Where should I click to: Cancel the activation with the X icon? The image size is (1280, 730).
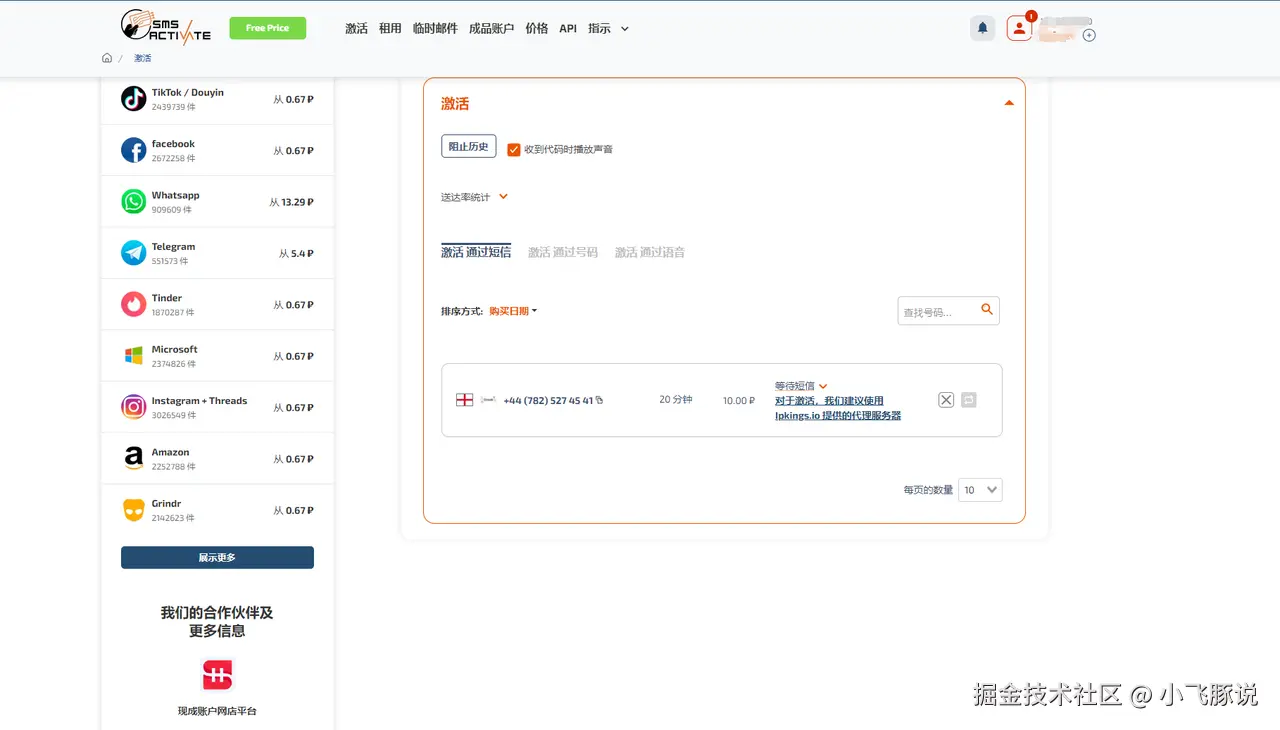pos(946,400)
